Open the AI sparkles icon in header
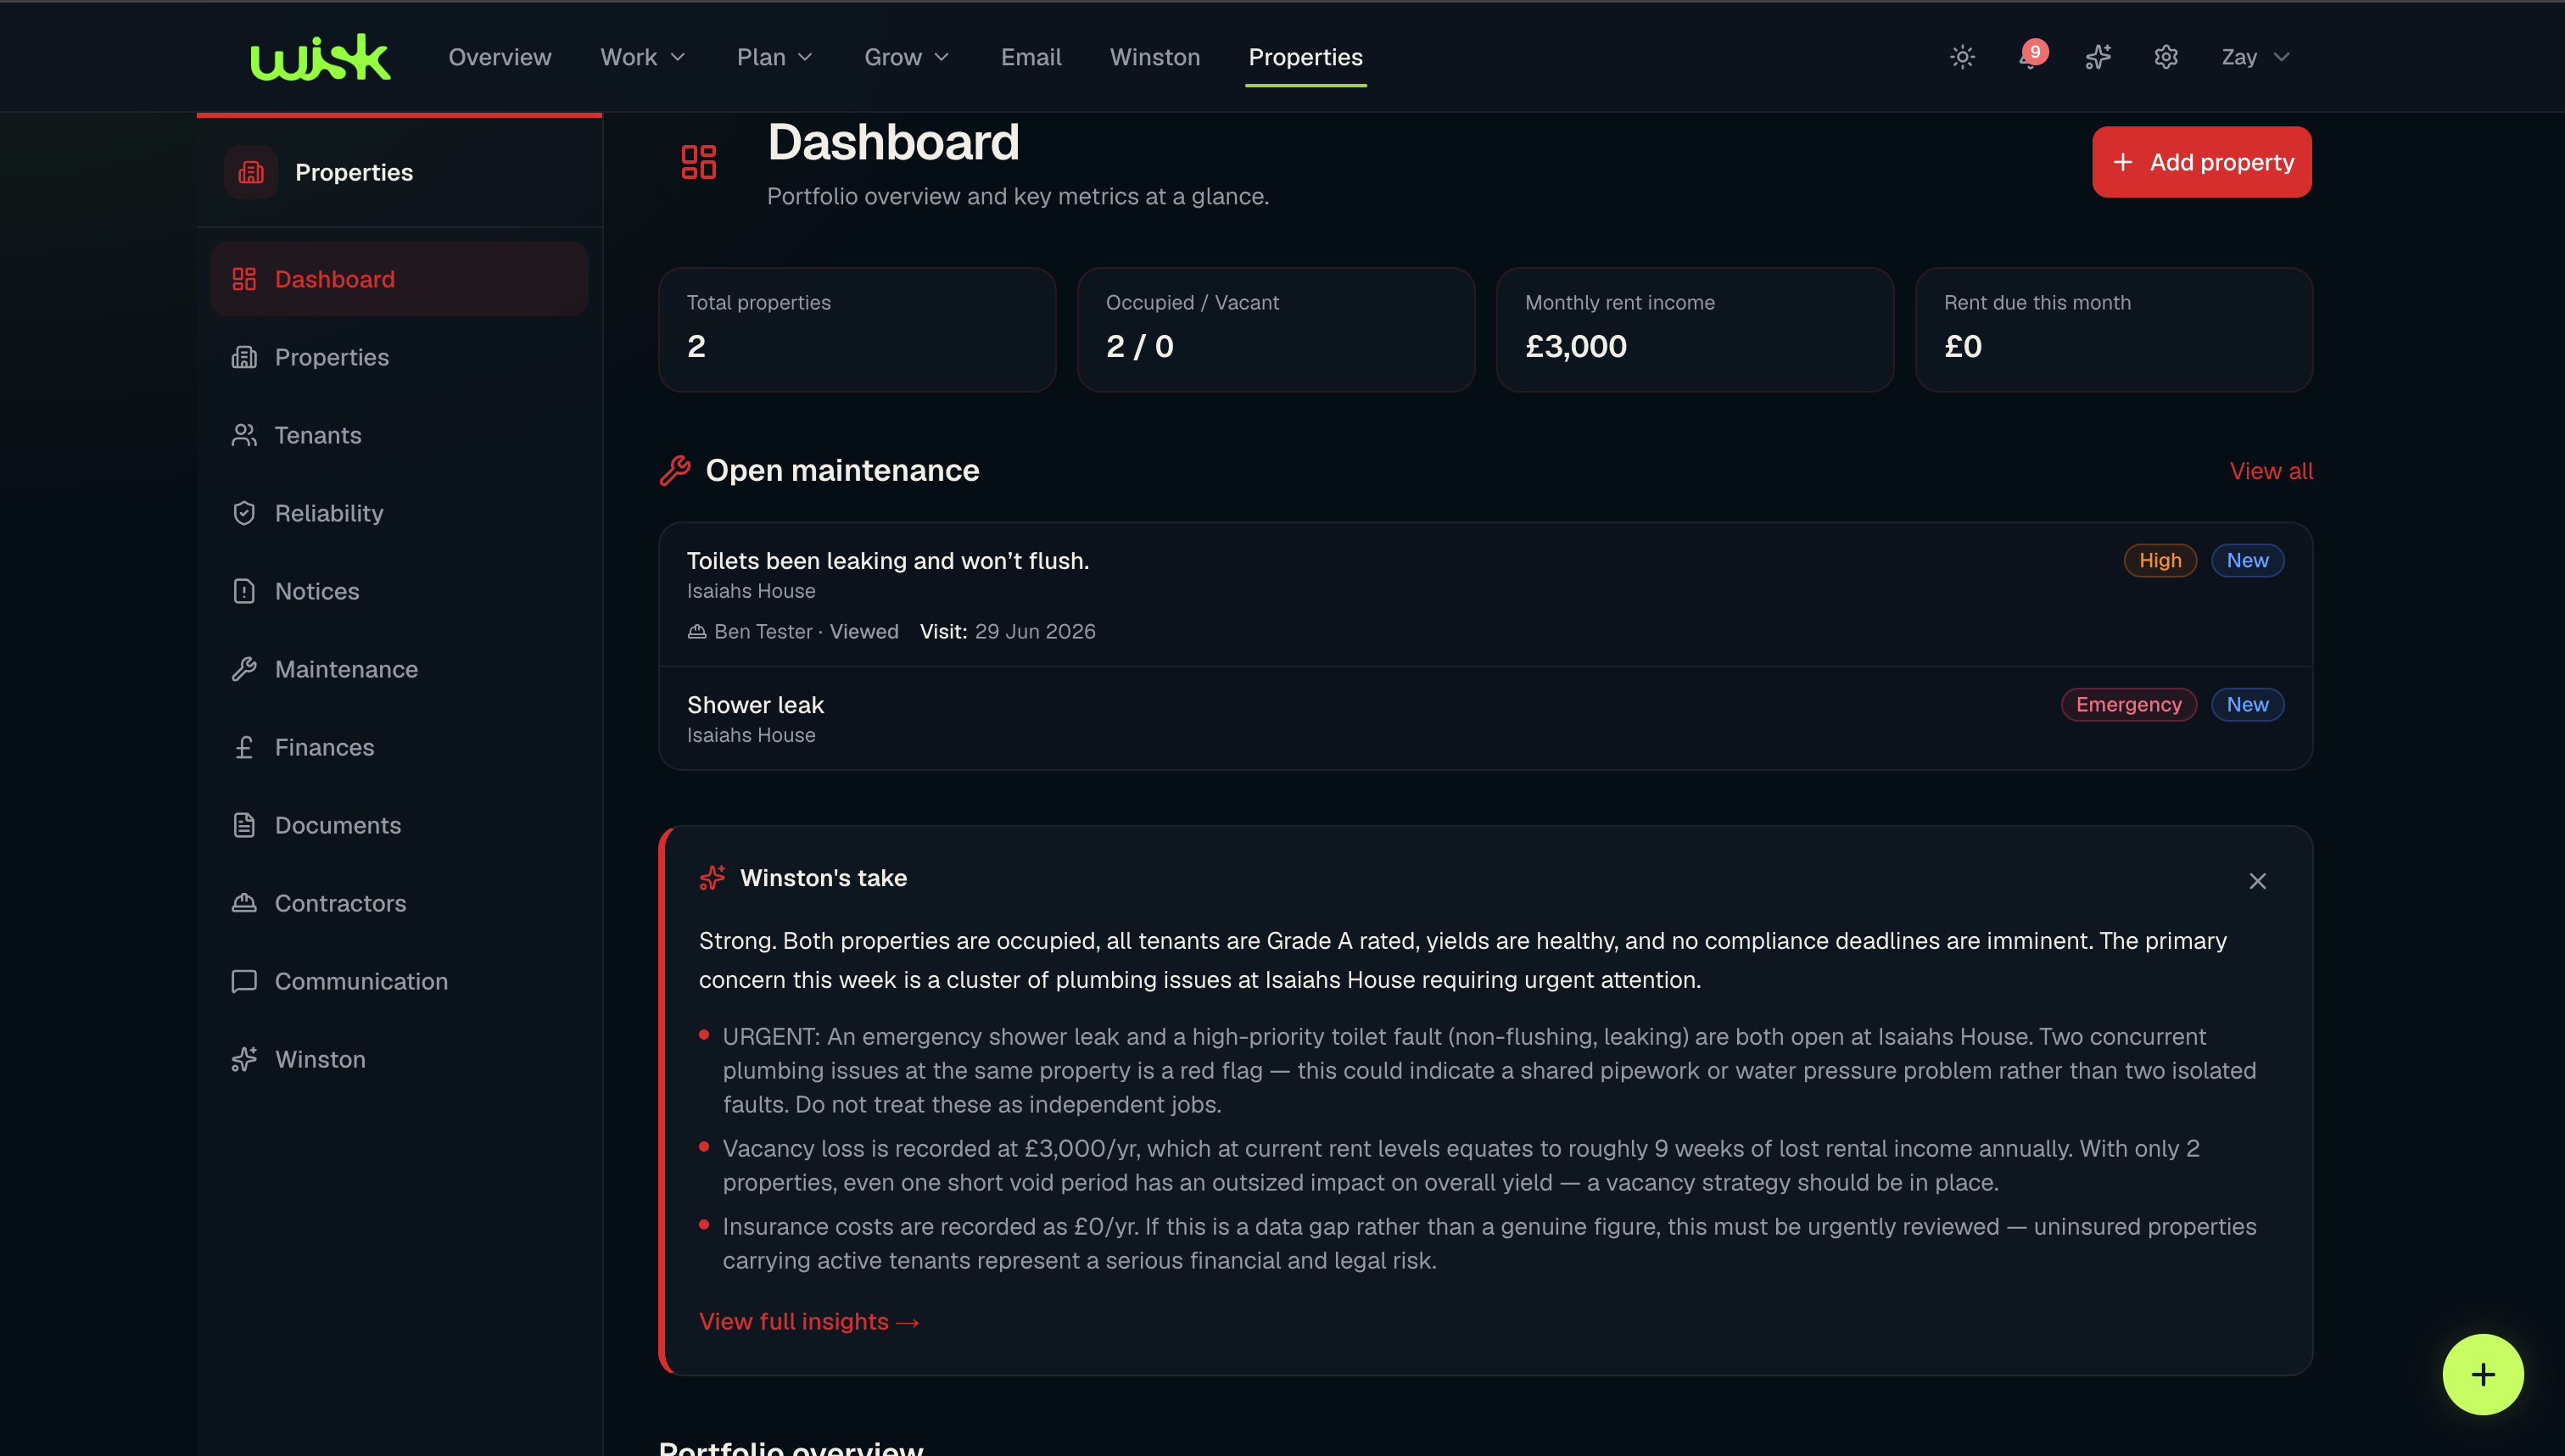2565x1456 pixels. coord(2098,57)
